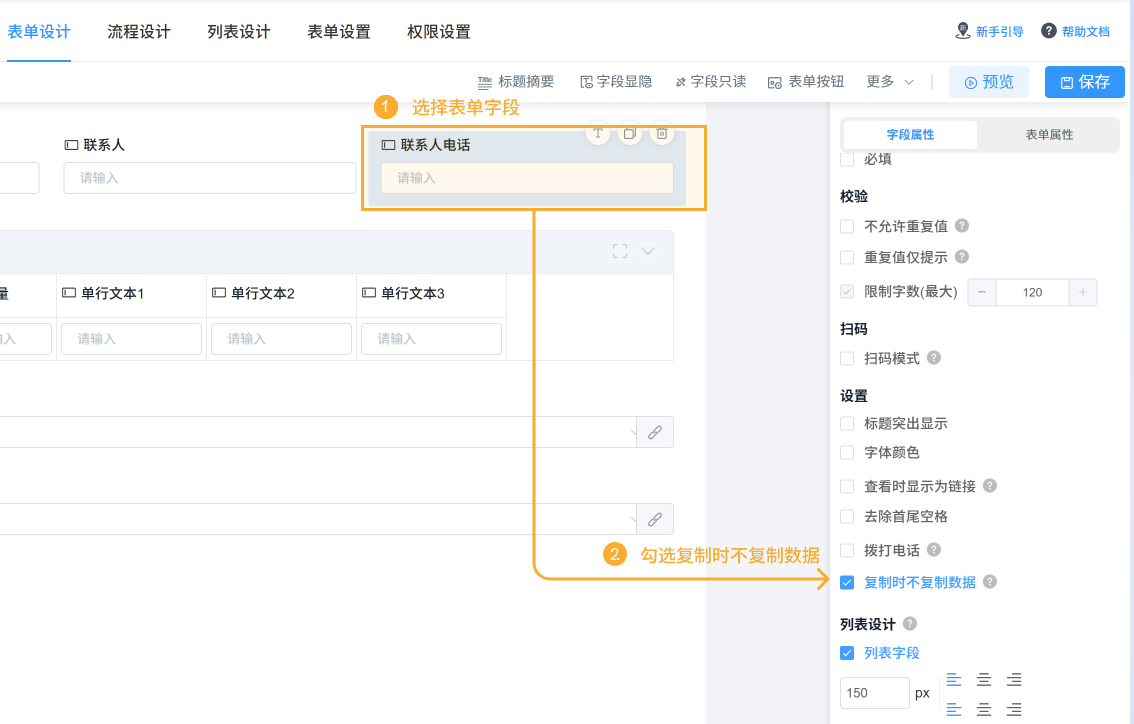Decrease max character limit with minus button
Screen dimensions: 1134x724
click(981, 292)
